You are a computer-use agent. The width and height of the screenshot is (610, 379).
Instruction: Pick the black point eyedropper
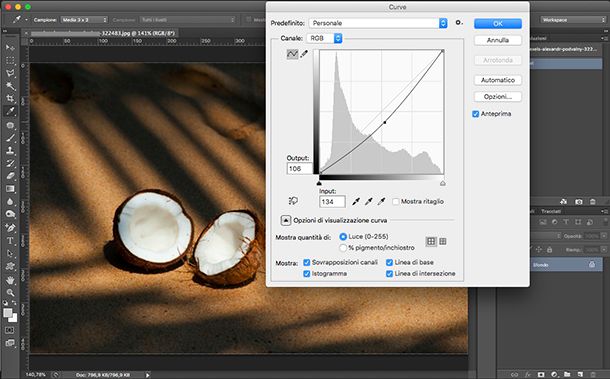[x=356, y=201]
